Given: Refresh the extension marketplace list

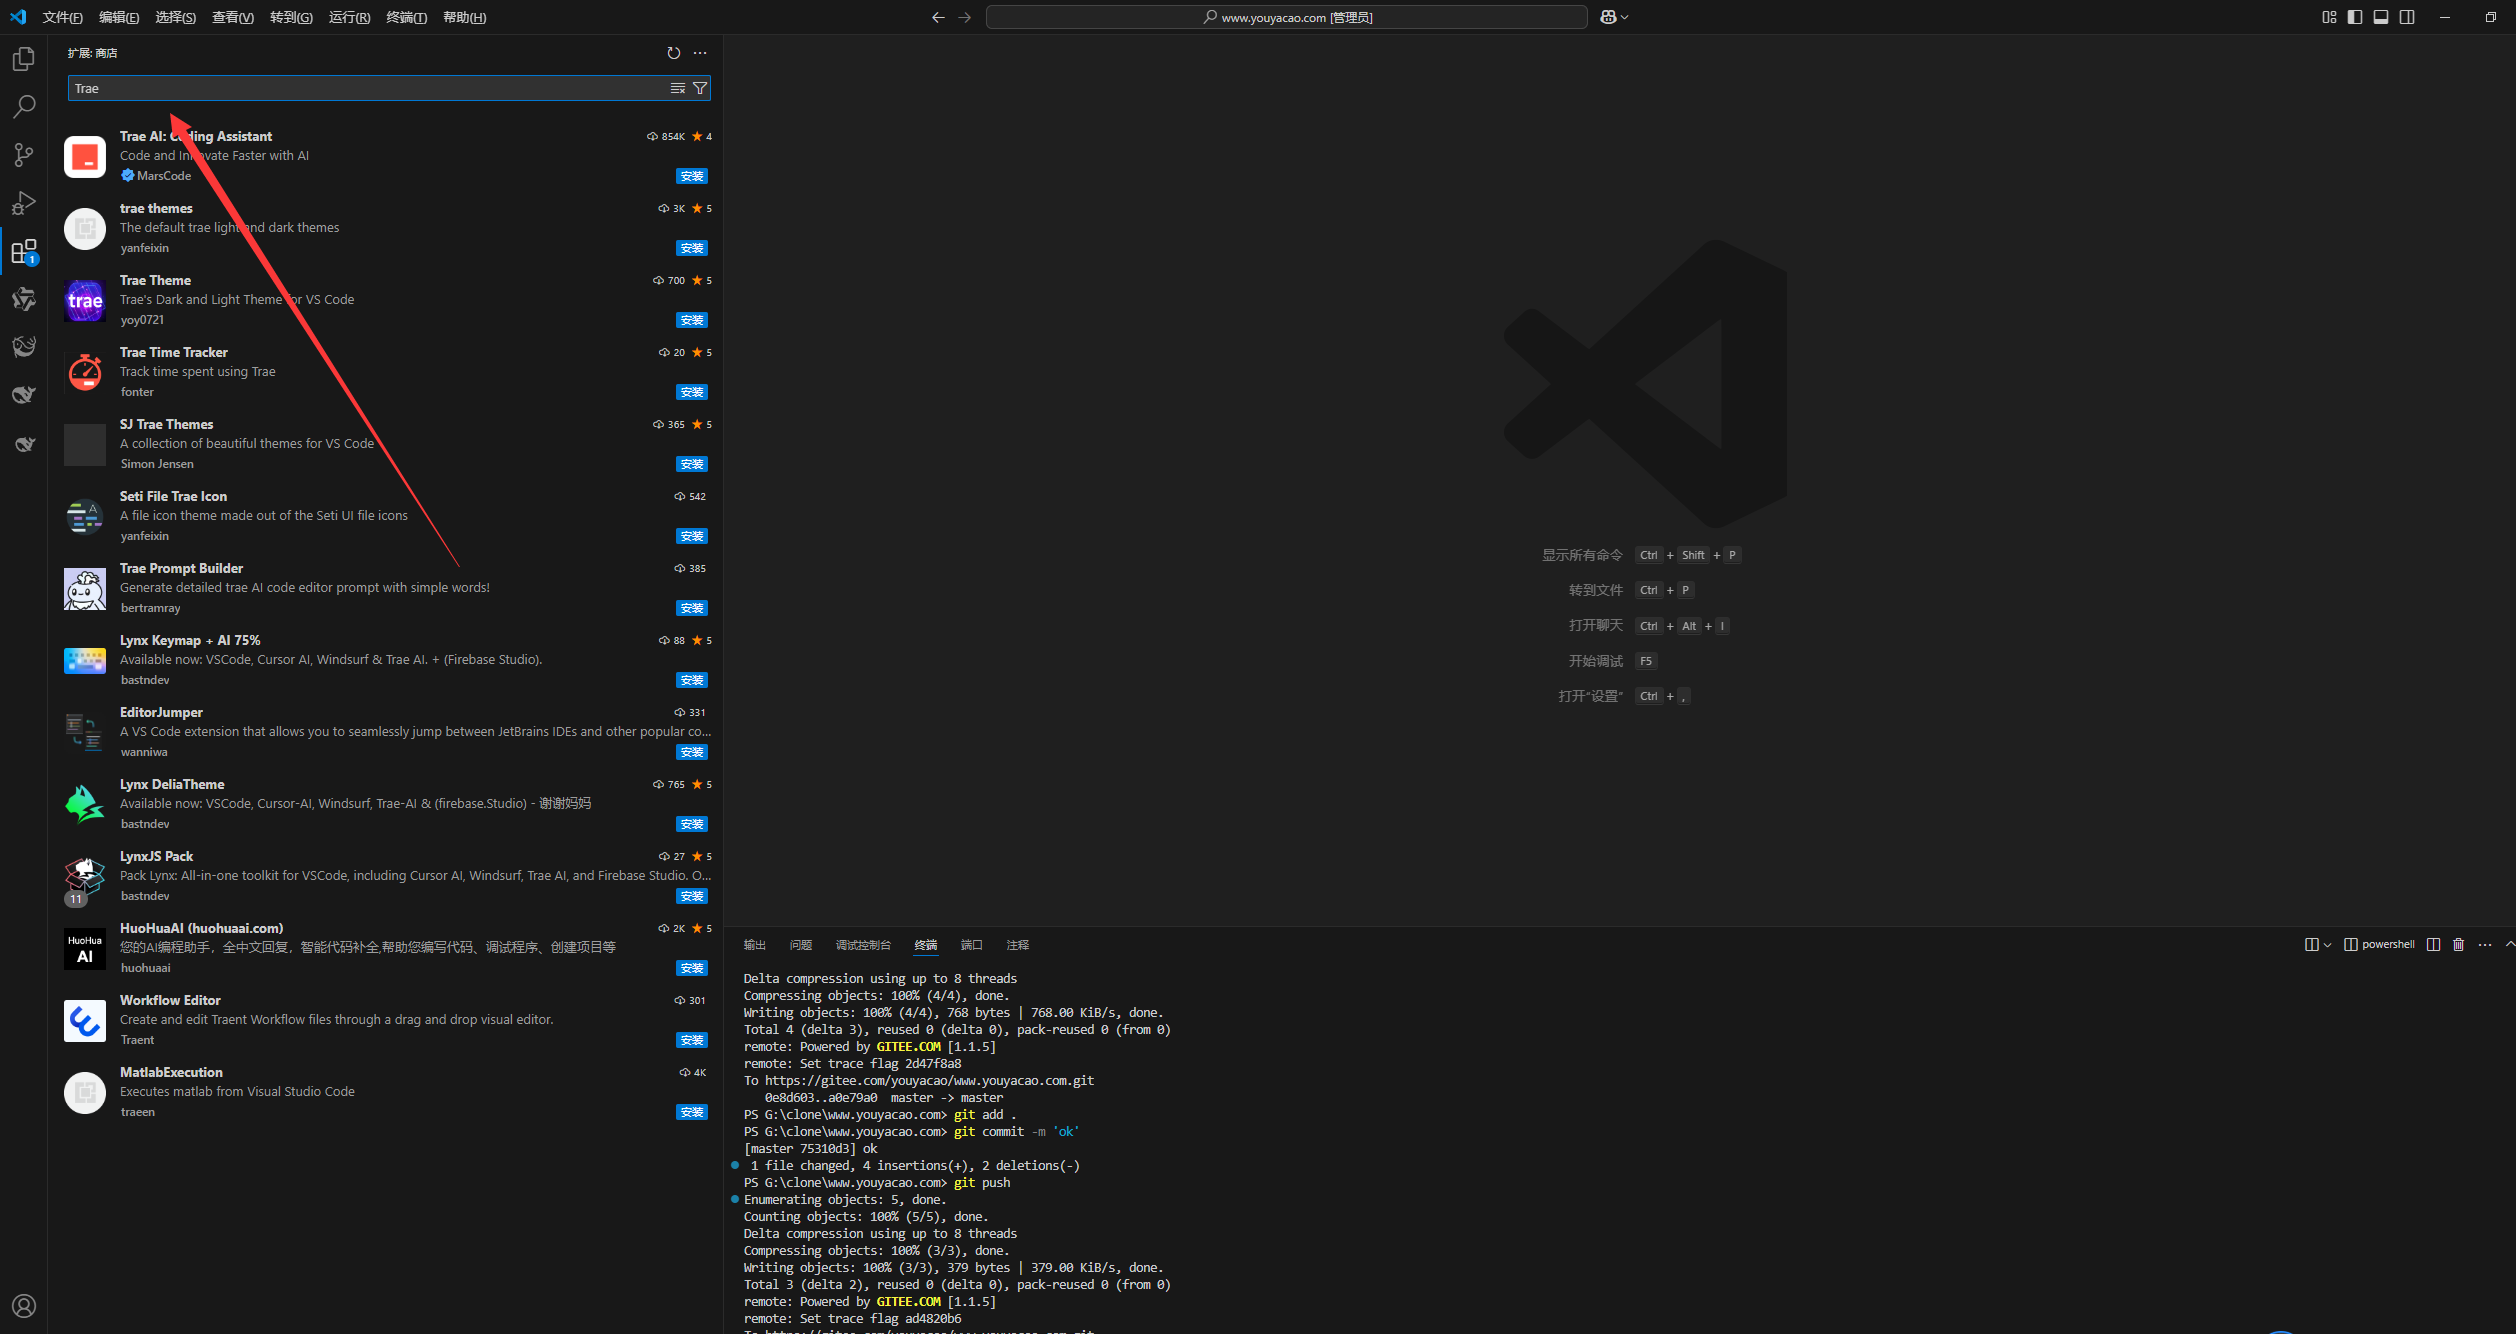Looking at the screenshot, I should [673, 53].
